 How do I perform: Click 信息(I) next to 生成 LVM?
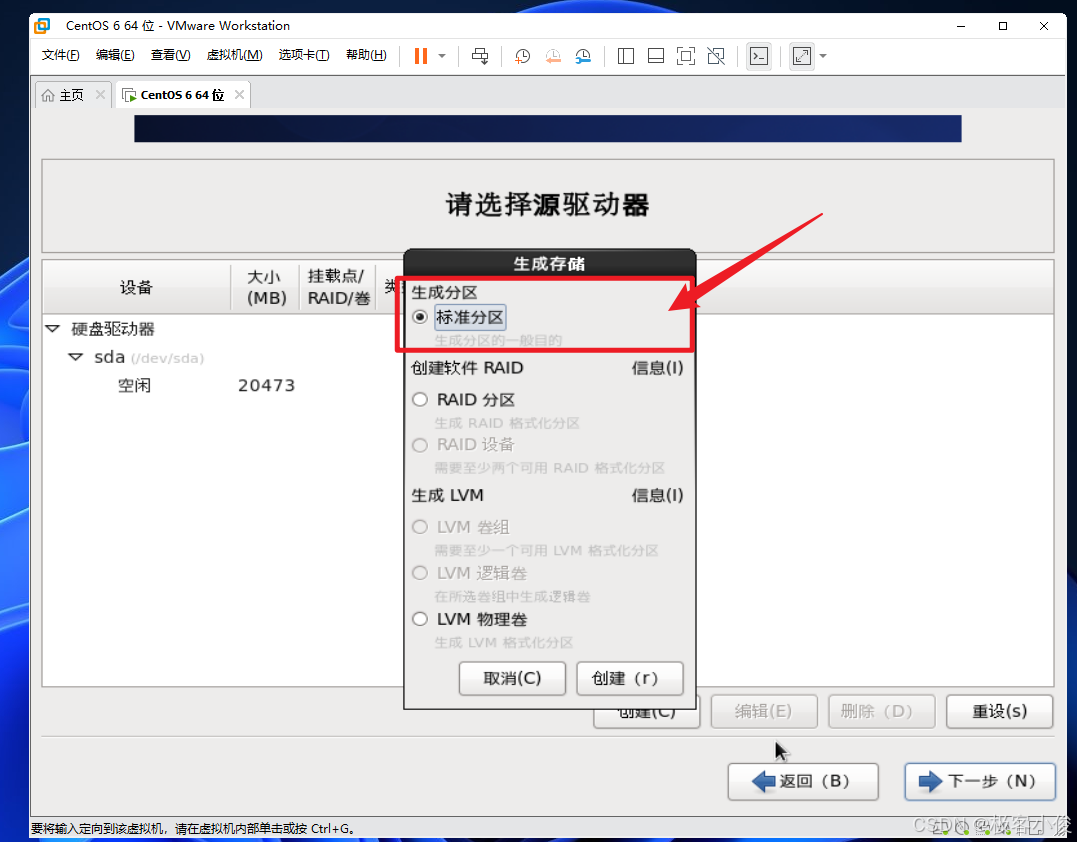coord(657,495)
